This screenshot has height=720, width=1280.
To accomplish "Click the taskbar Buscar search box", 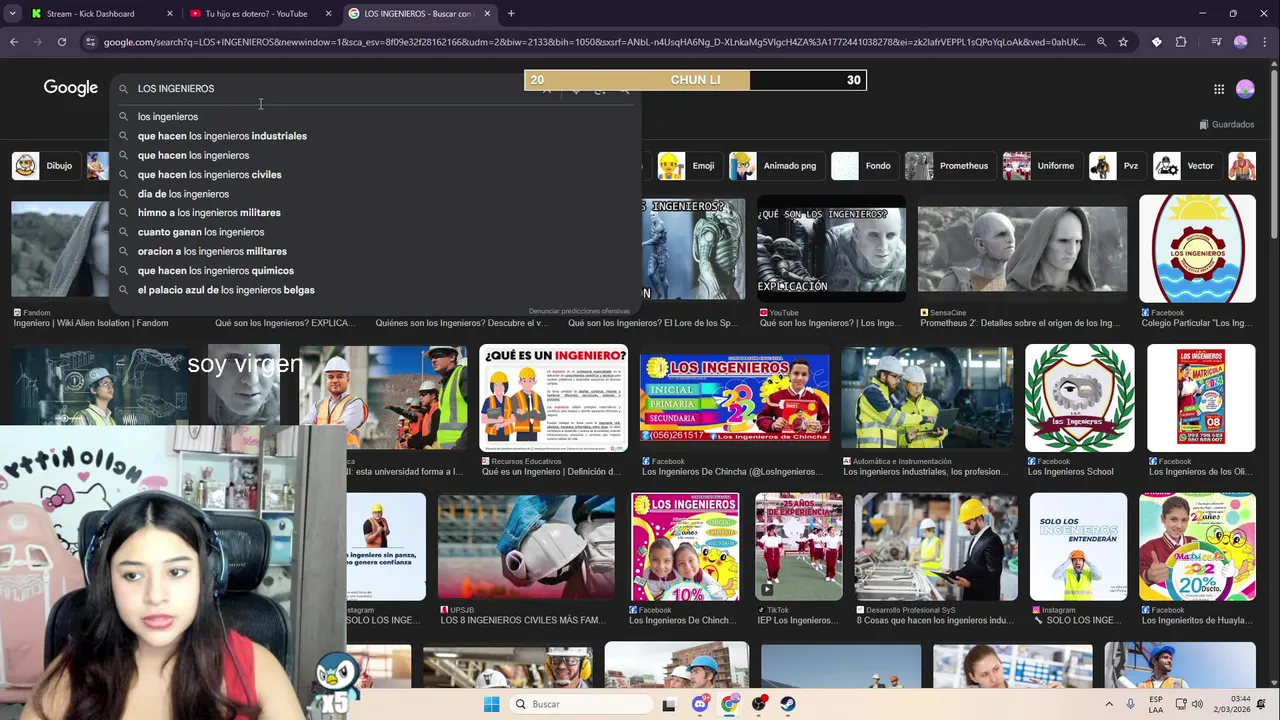I will [579, 704].
